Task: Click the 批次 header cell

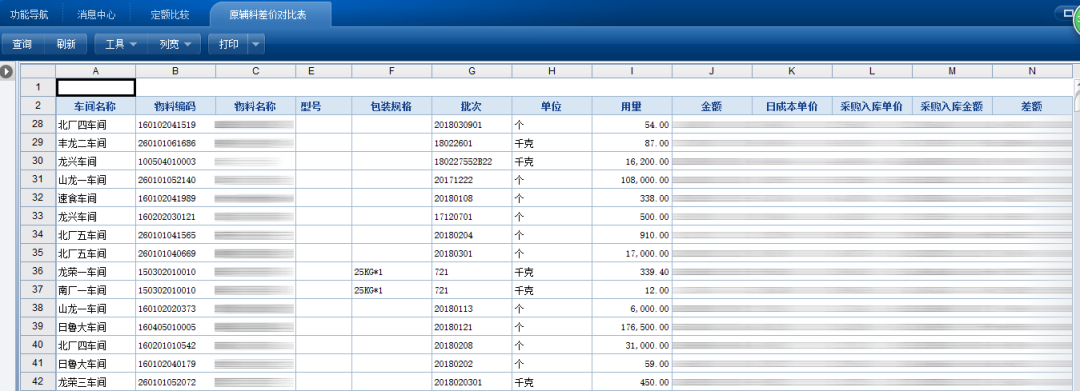Action: point(472,106)
